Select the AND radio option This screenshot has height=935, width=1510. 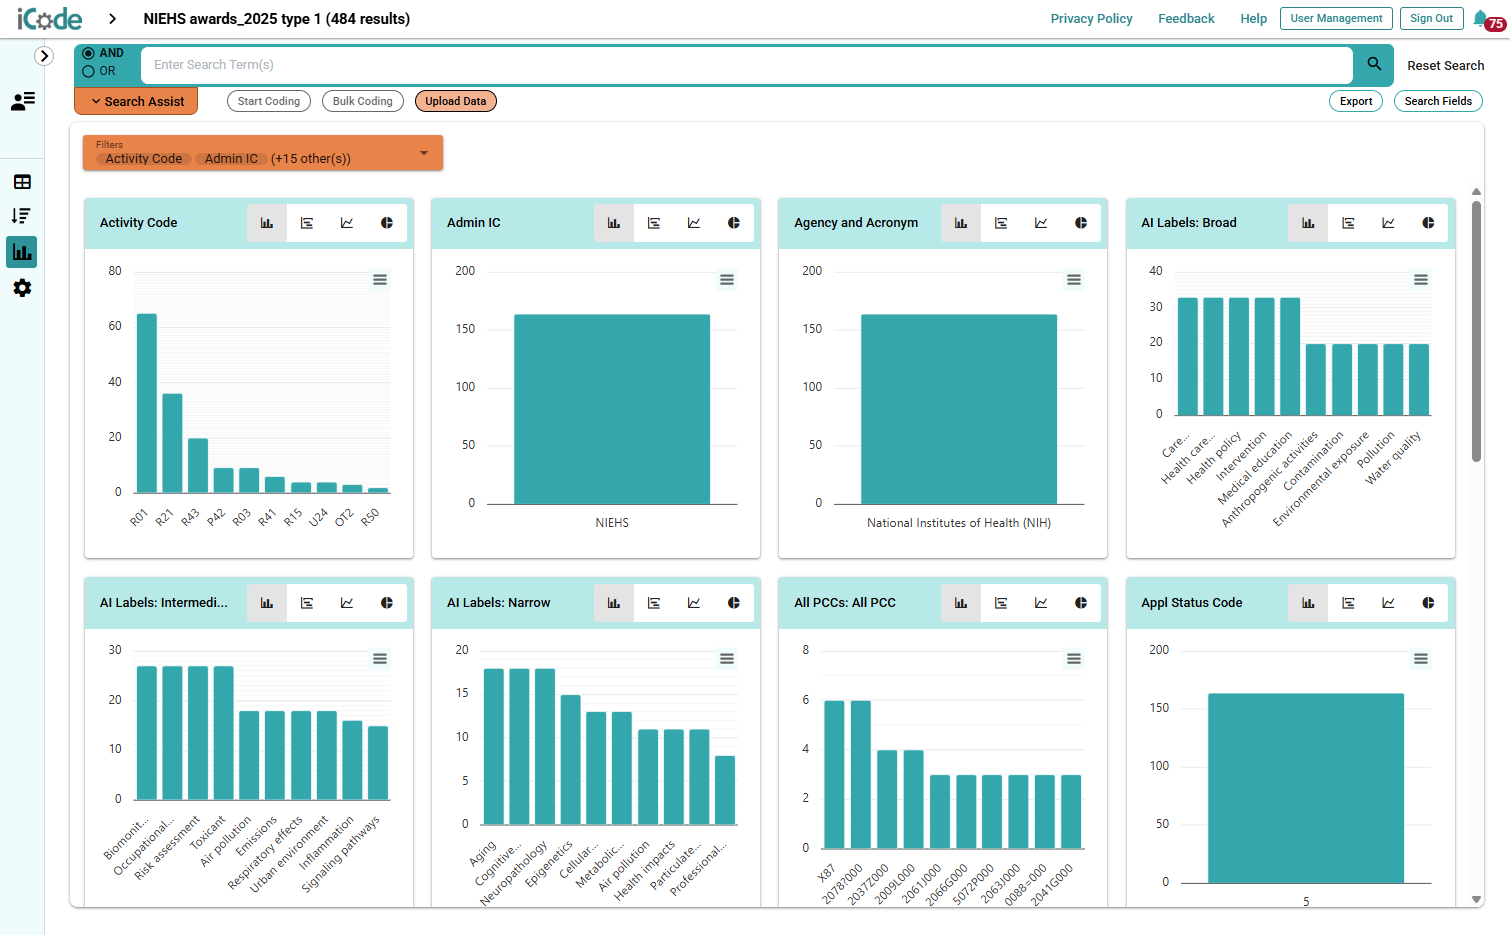pos(88,53)
